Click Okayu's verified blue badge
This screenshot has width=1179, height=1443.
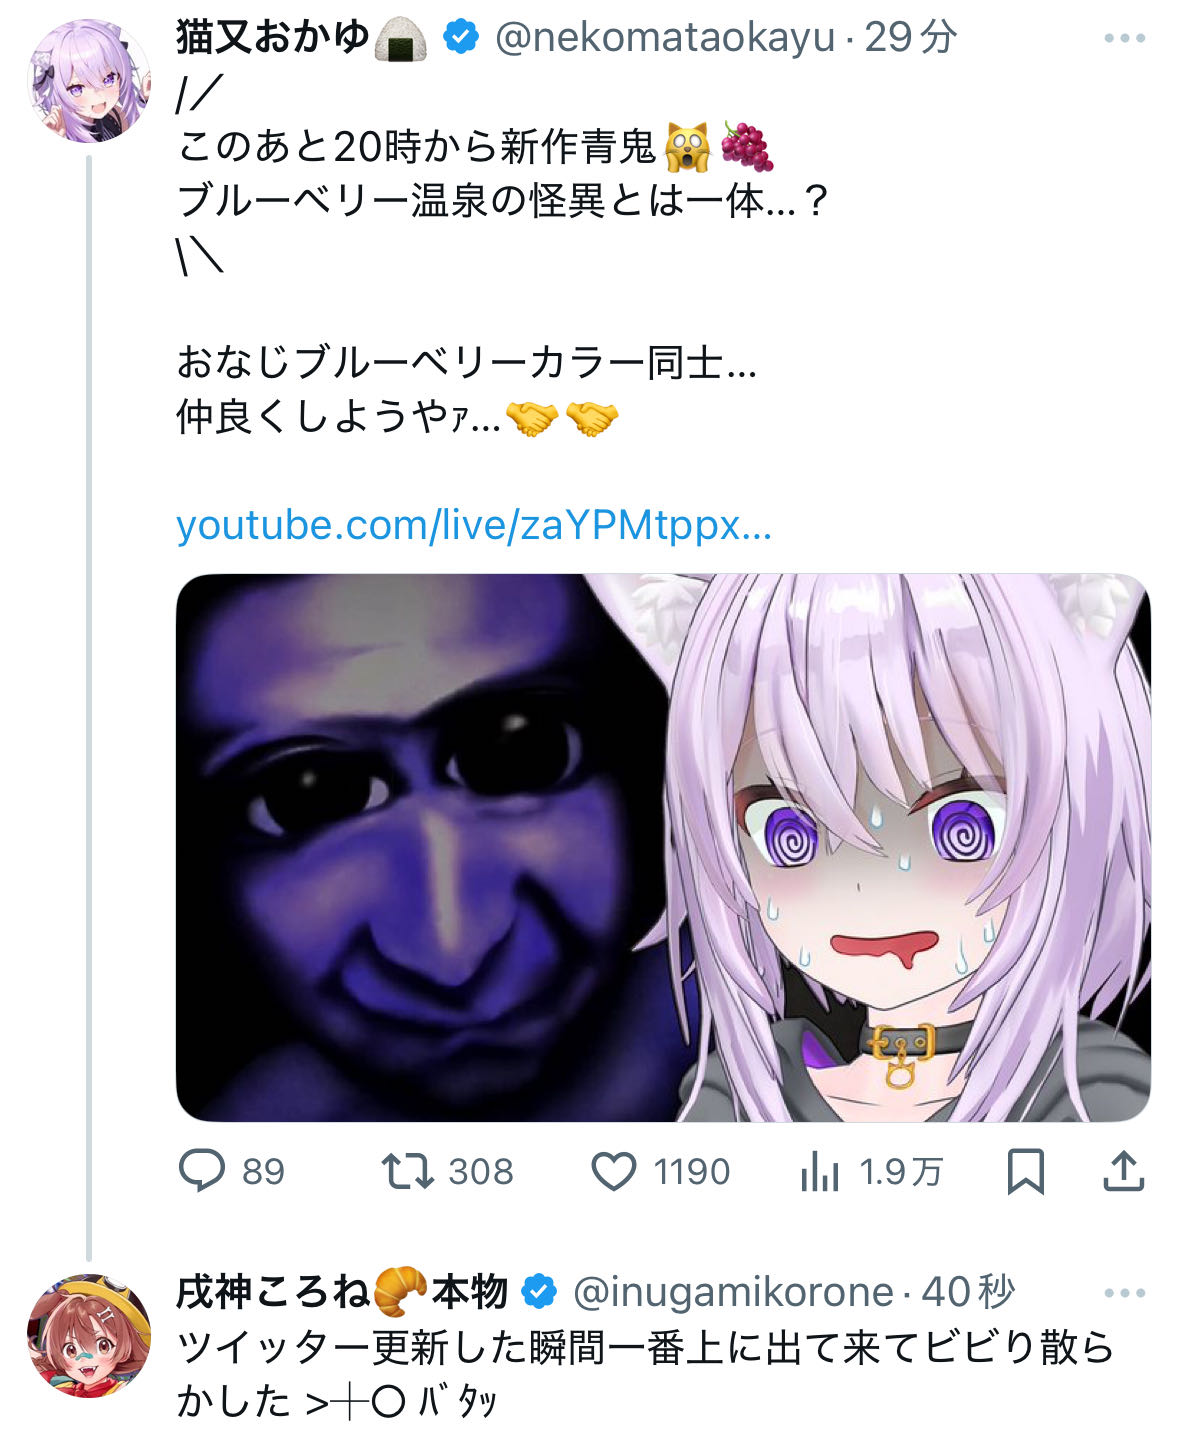coord(461,38)
